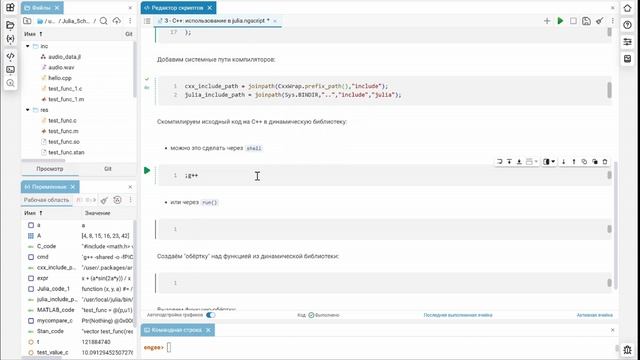Open help with the question mark icon
The height and width of the screenshot is (360, 640).
pyautogui.click(x=627, y=25)
